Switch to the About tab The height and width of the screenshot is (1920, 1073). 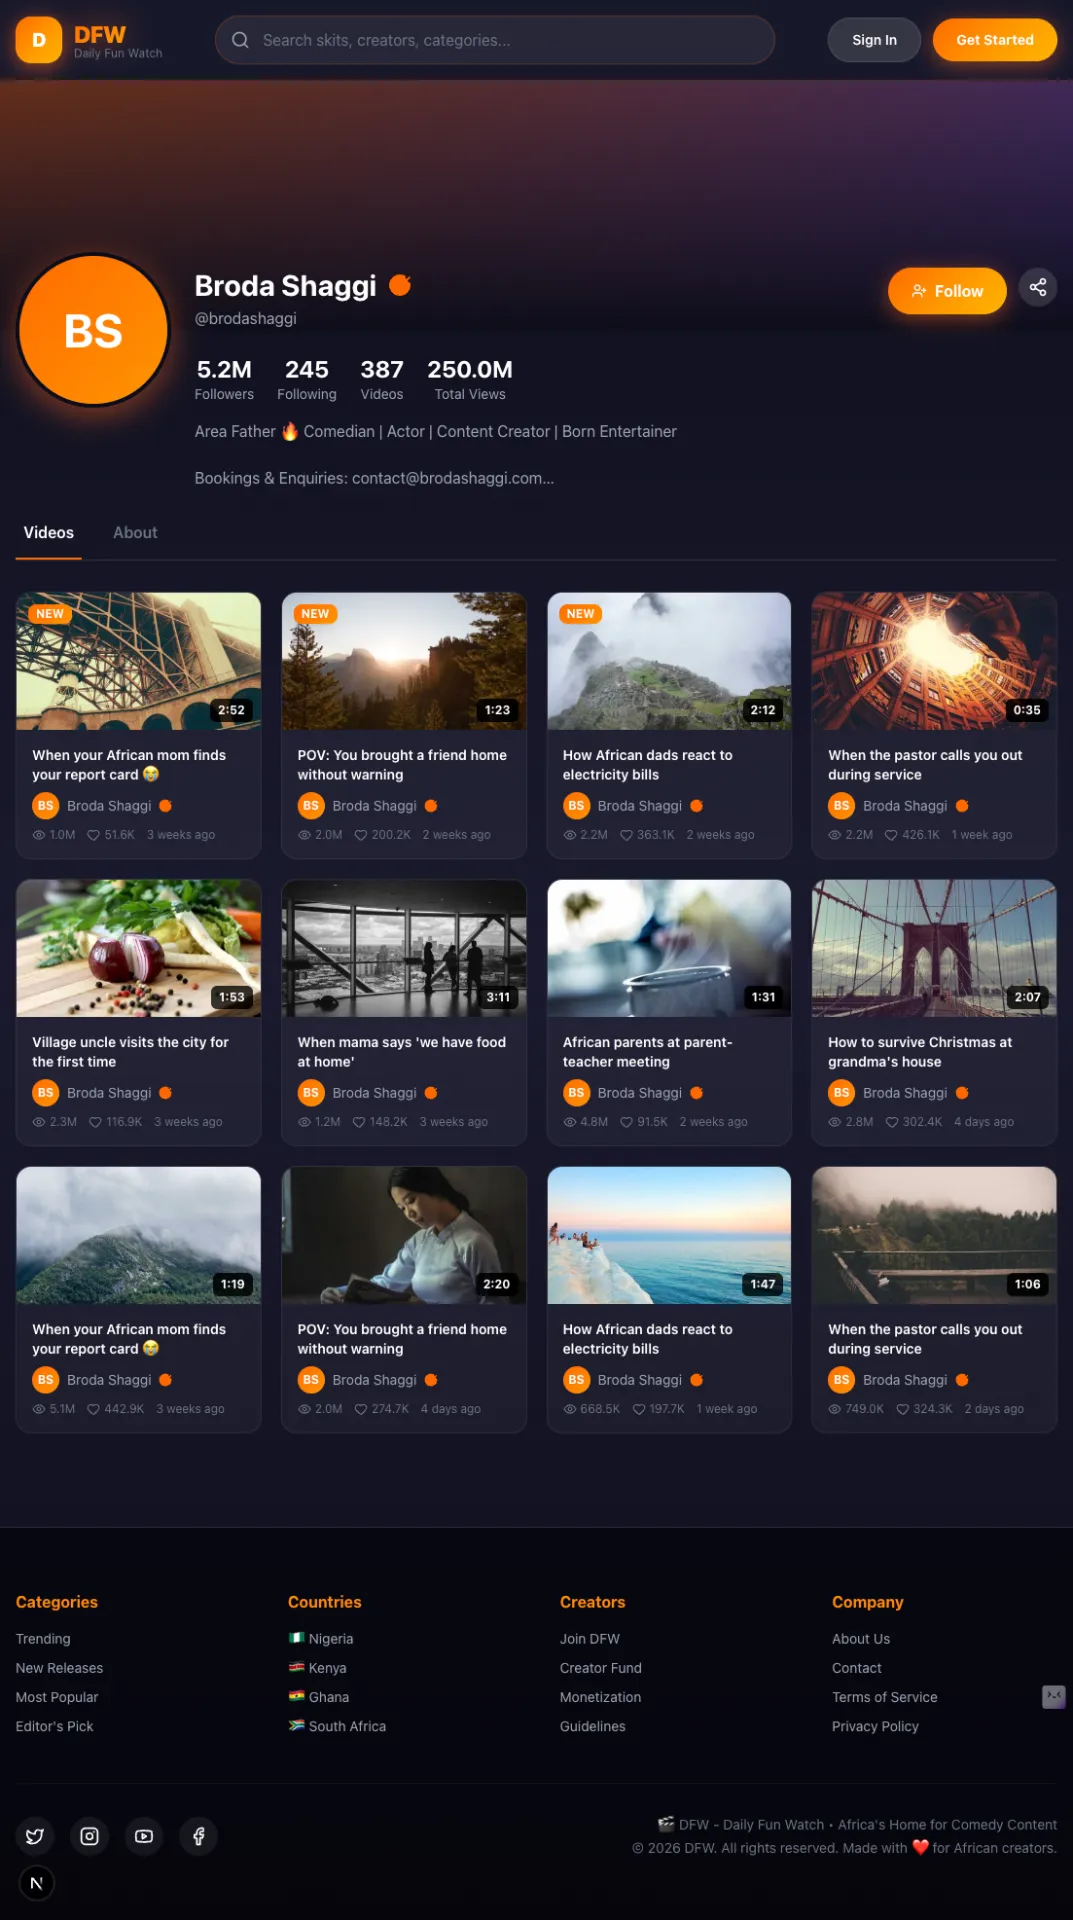(135, 533)
